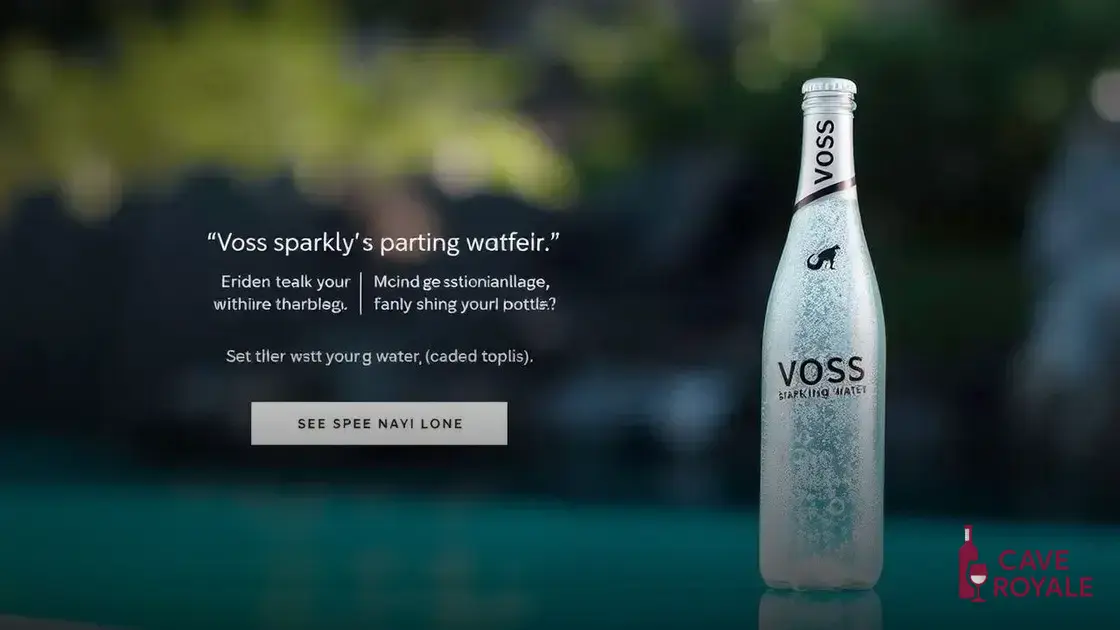The height and width of the screenshot is (630, 1120).
Task: Select the "Voss sparkly's parting watfeir." headline
Action: (383, 243)
